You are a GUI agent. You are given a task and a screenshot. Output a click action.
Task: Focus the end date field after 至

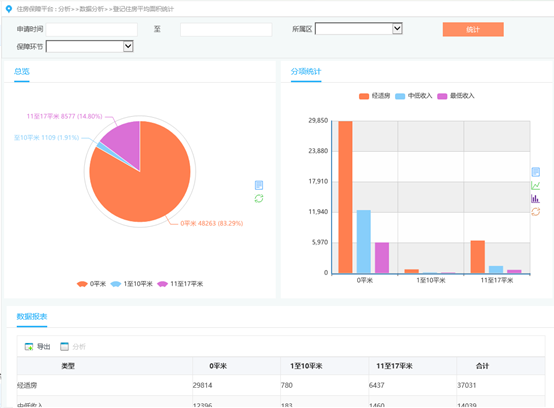pyautogui.click(x=226, y=29)
